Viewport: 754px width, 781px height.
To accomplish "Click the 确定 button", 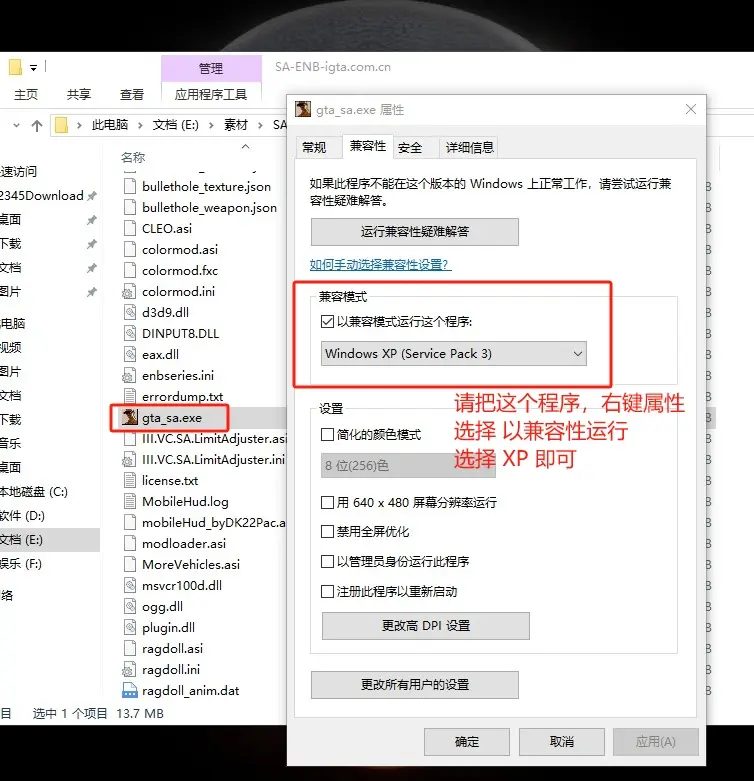I will tap(467, 742).
